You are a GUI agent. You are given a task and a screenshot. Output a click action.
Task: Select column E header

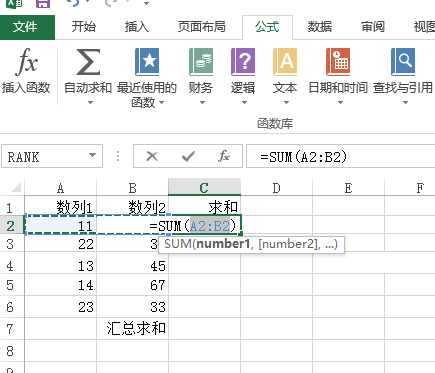click(348, 188)
